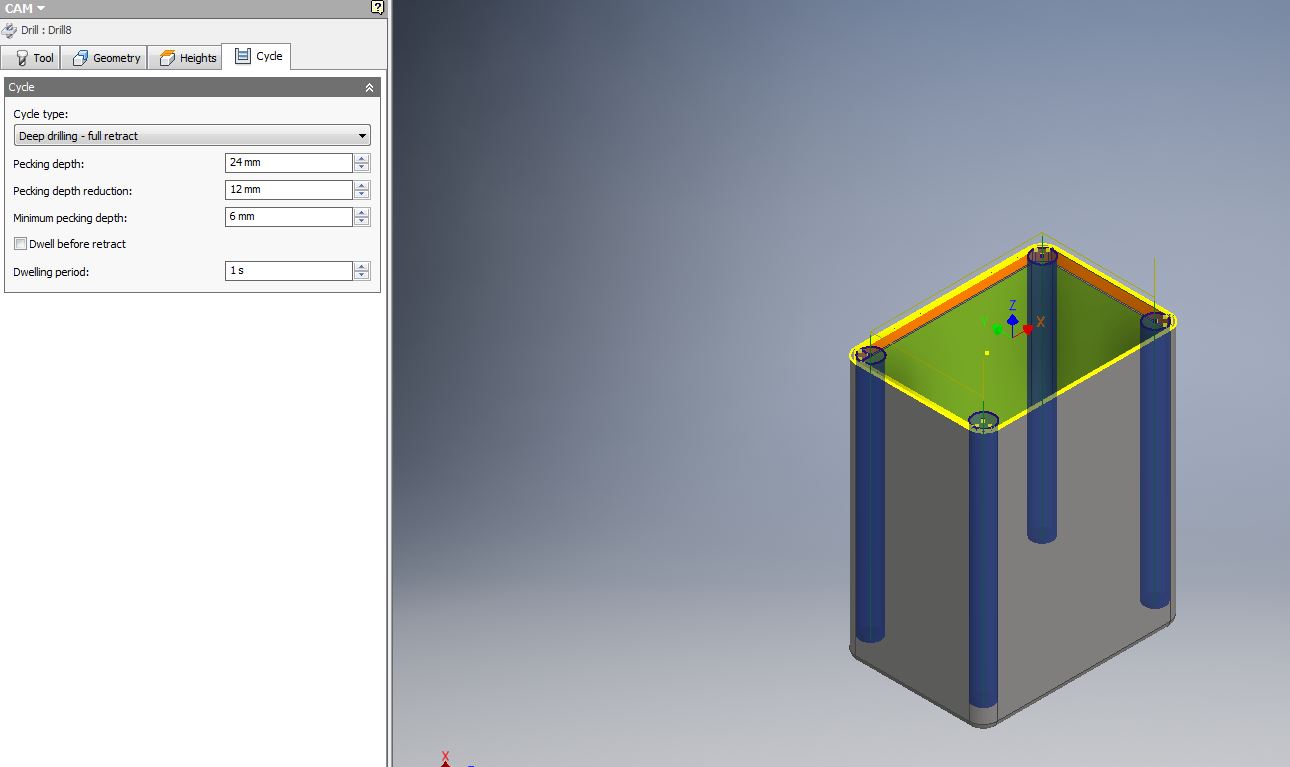Switch to the Heights tab
The image size is (1290, 767).
[x=187, y=58]
